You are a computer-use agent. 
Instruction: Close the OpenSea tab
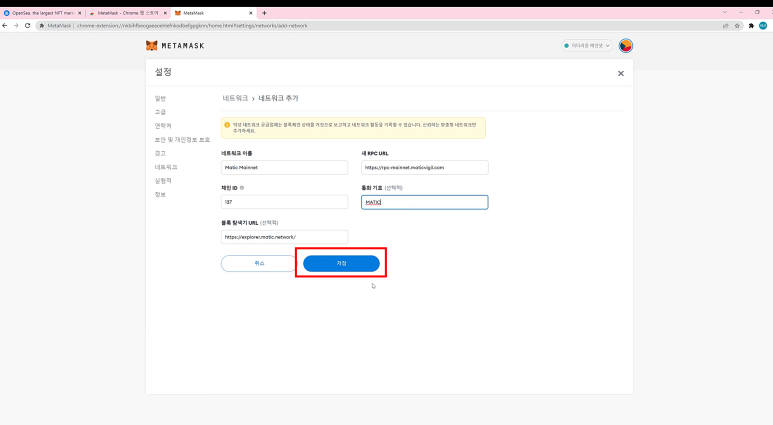tap(80, 13)
